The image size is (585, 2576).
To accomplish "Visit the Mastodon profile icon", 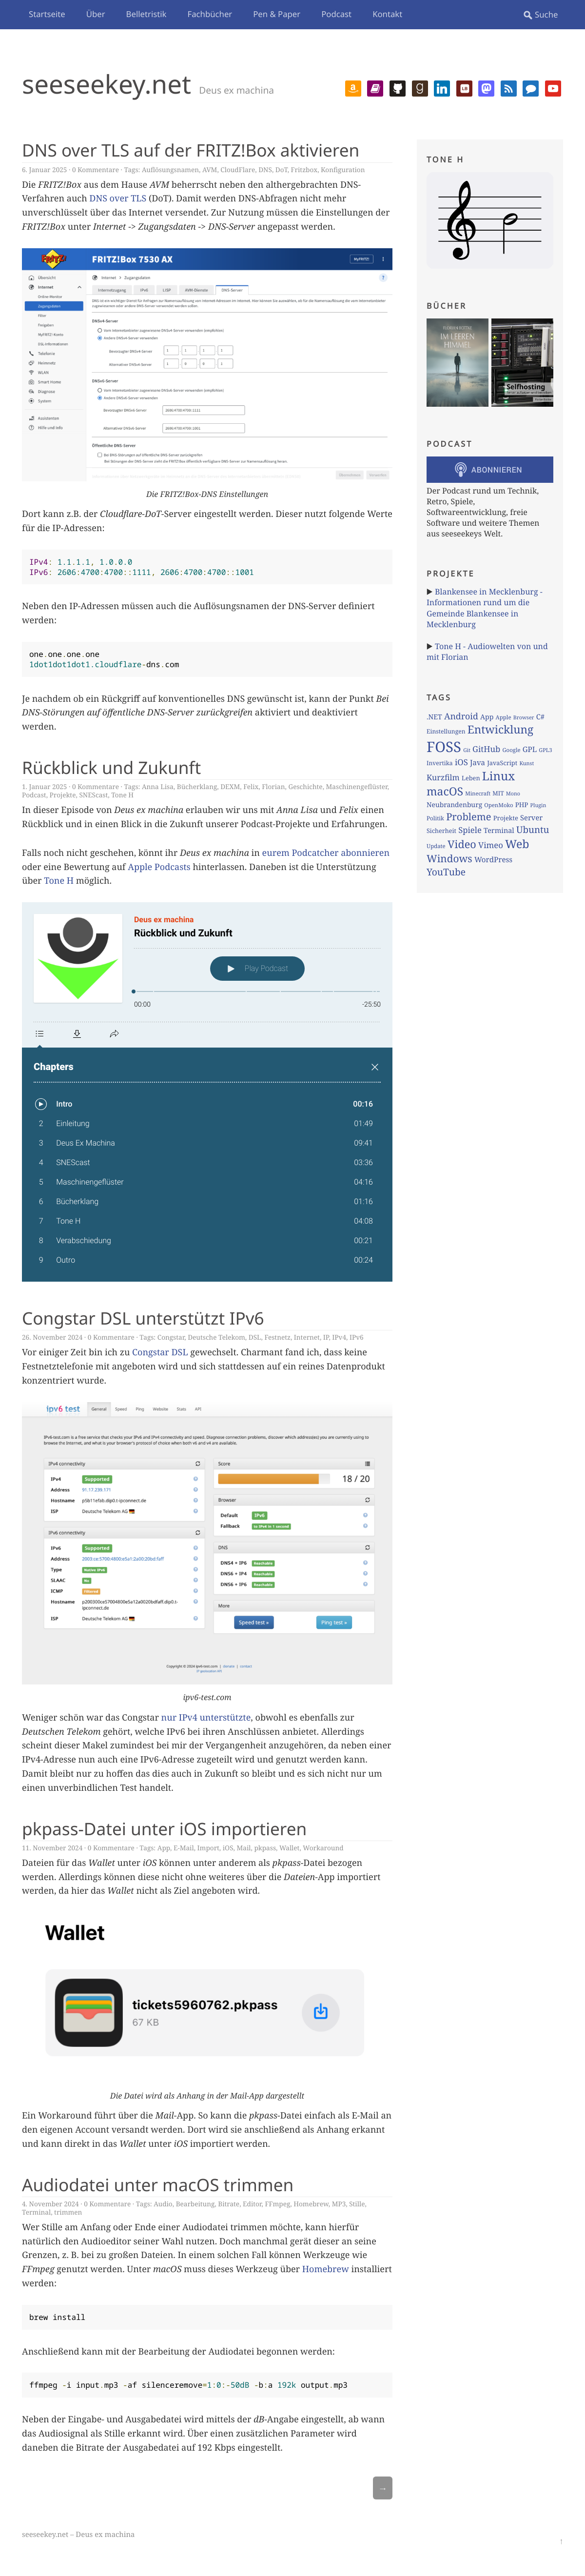I will (486, 89).
